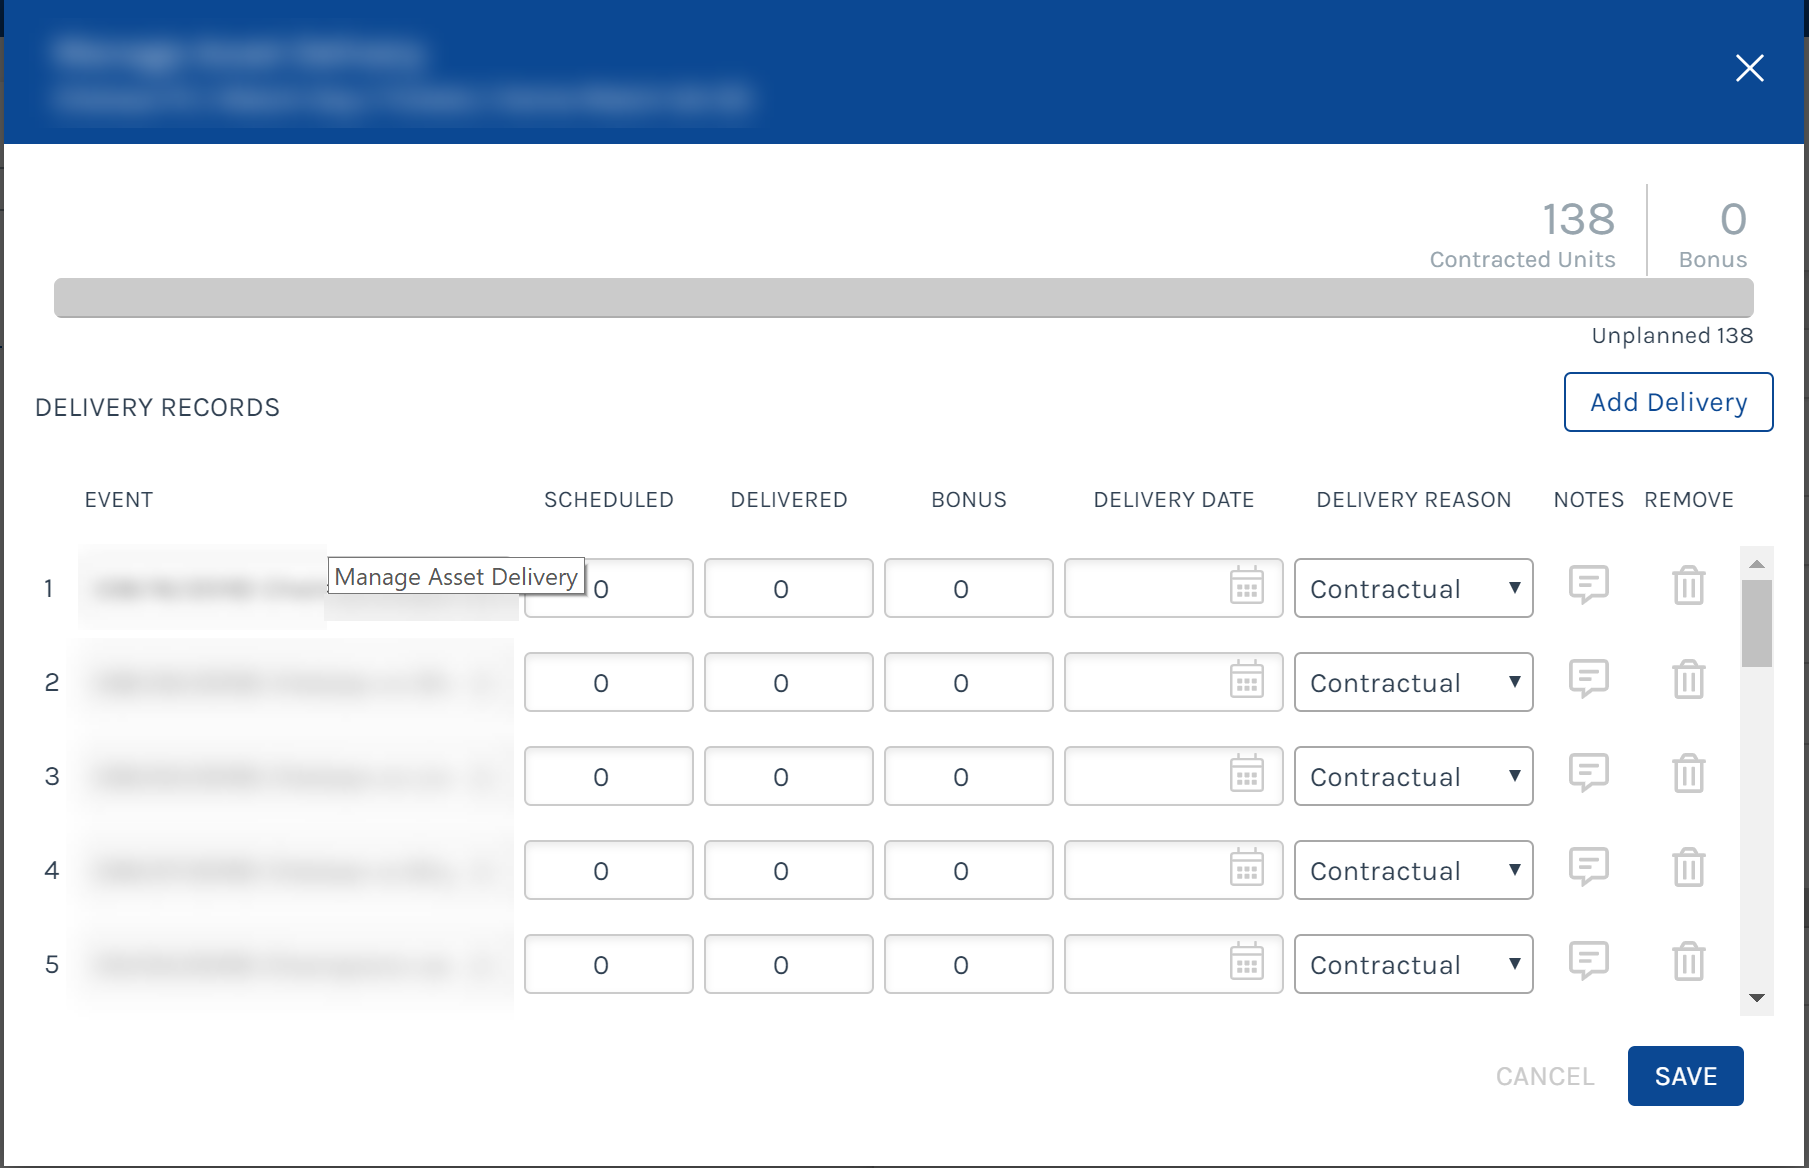Click Scheduled field in row 2
This screenshot has height=1168, width=1809.
point(608,682)
